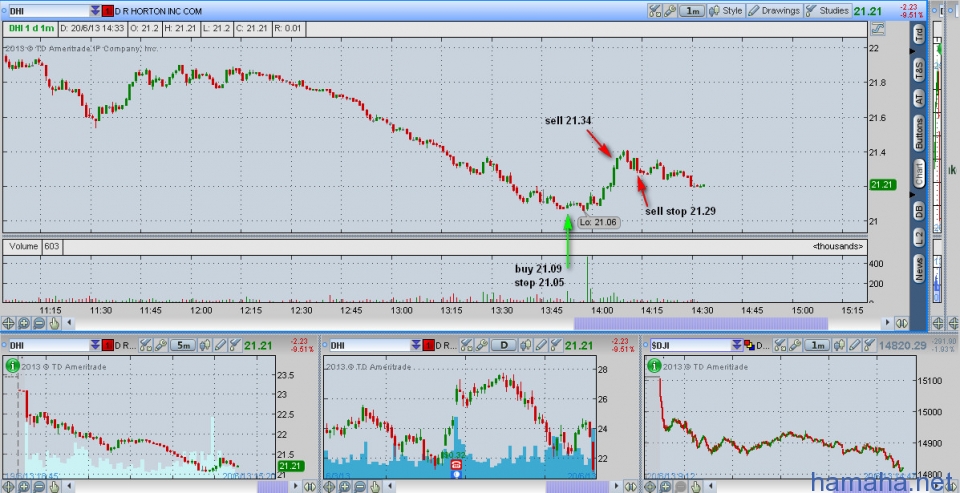Click the DHI 1 d 1m chart label
Screen dimensions: 960x493
click(x=31, y=28)
